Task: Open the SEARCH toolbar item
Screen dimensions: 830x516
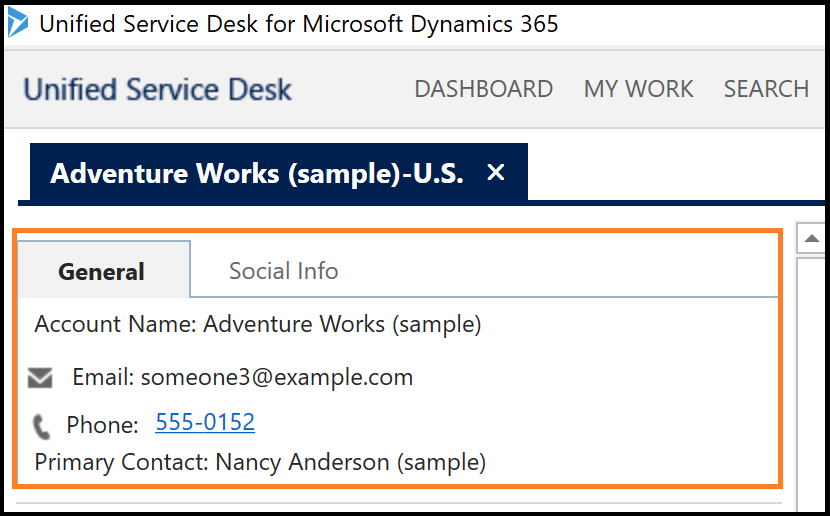Action: coord(766,89)
